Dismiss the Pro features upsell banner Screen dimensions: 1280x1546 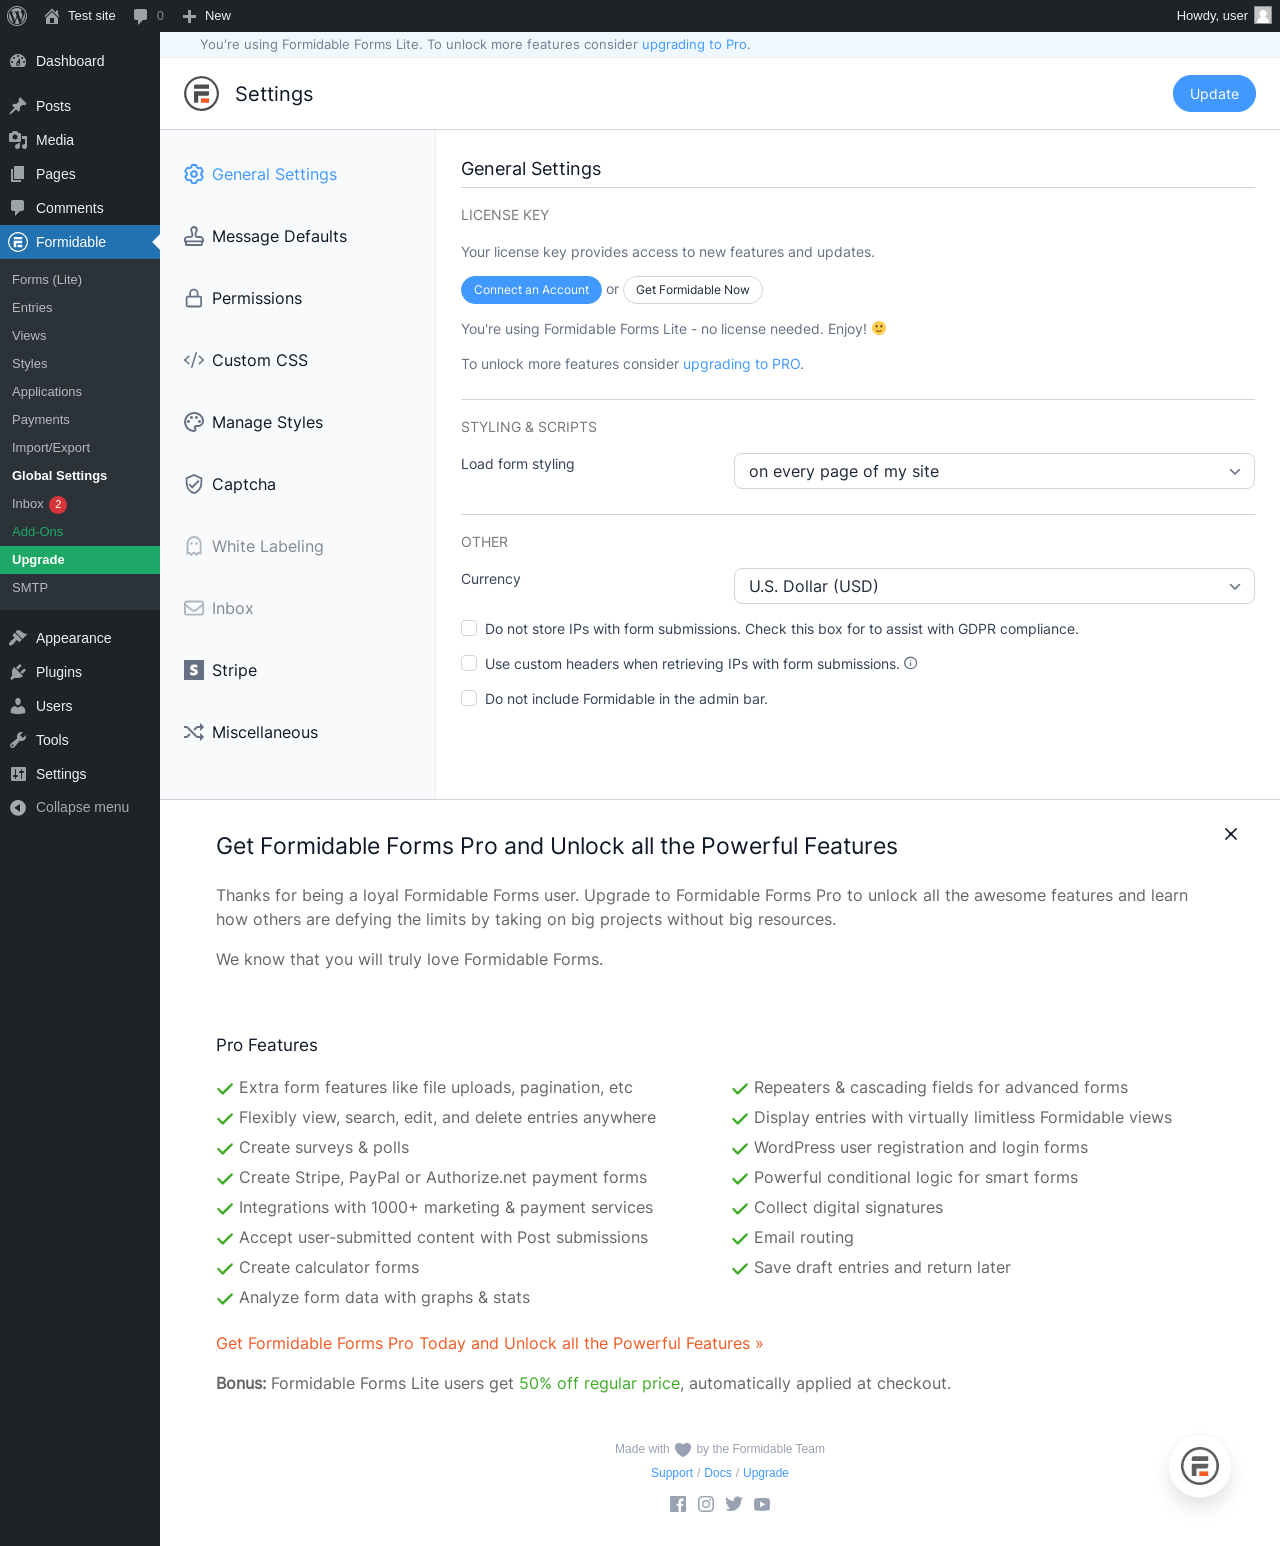[1231, 834]
